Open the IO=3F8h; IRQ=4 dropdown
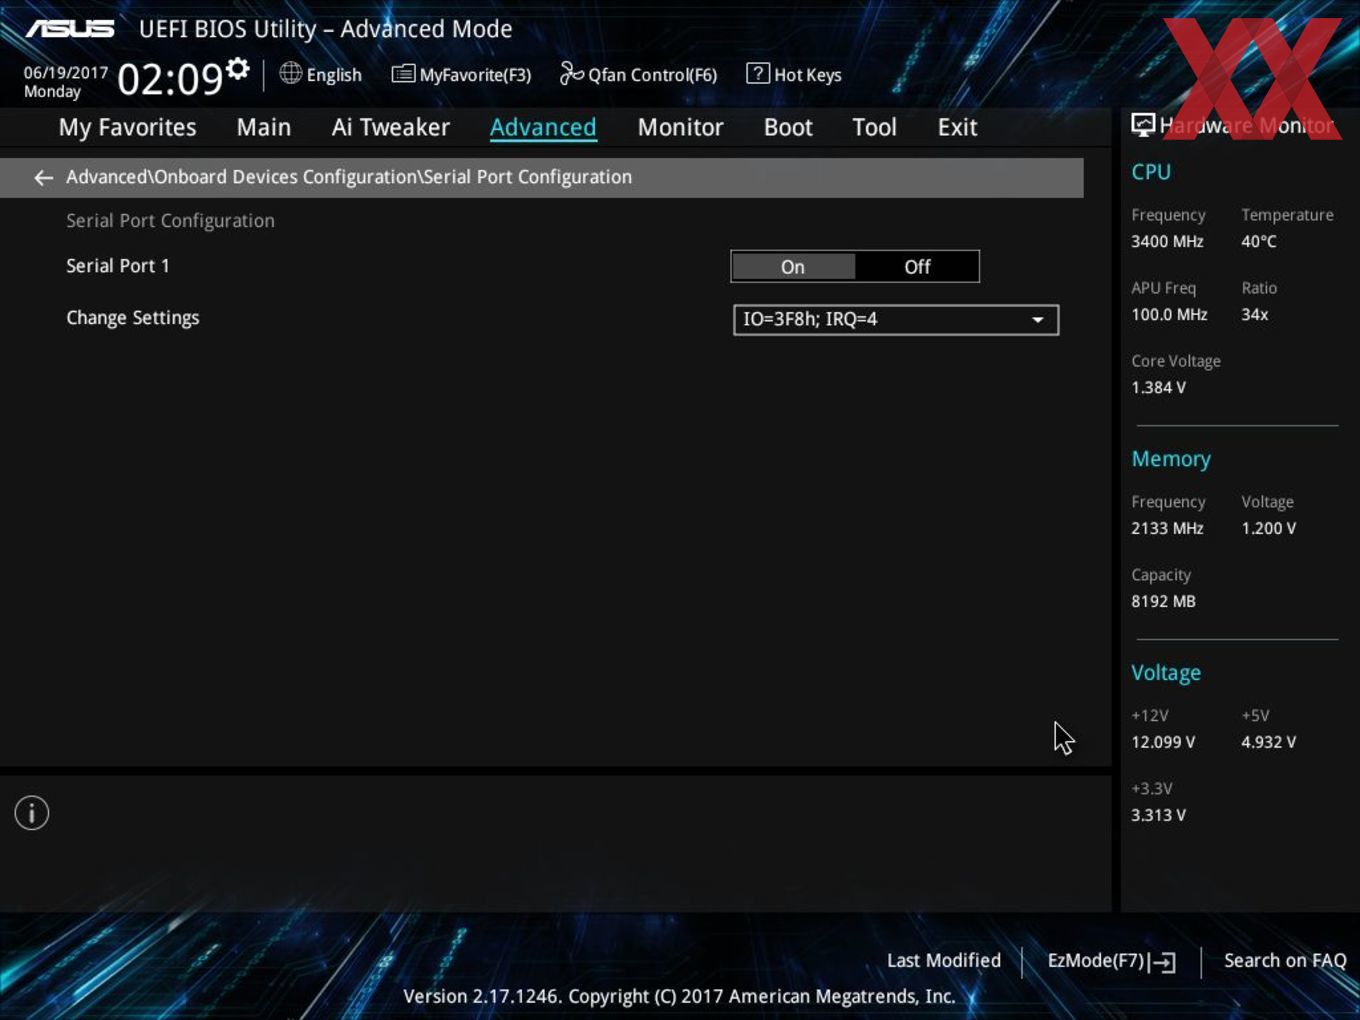 [896, 320]
